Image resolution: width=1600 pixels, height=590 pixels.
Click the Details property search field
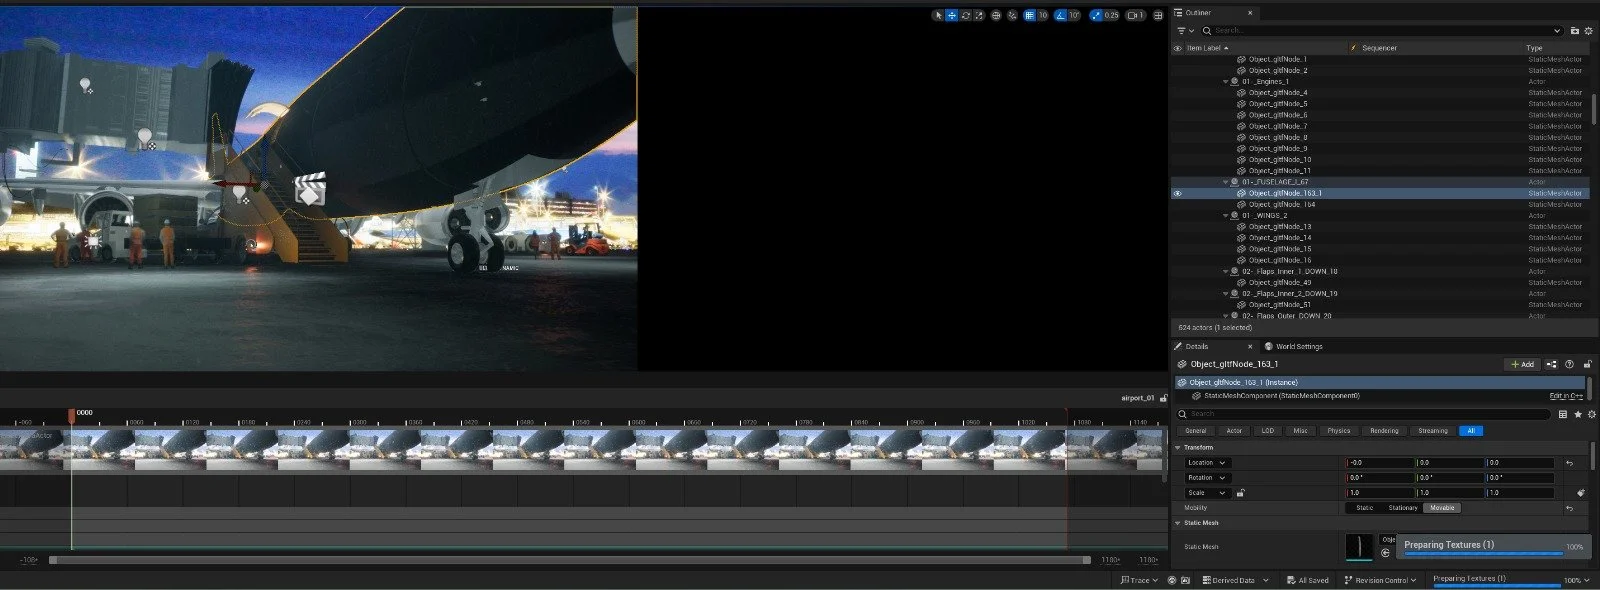click(x=1363, y=414)
